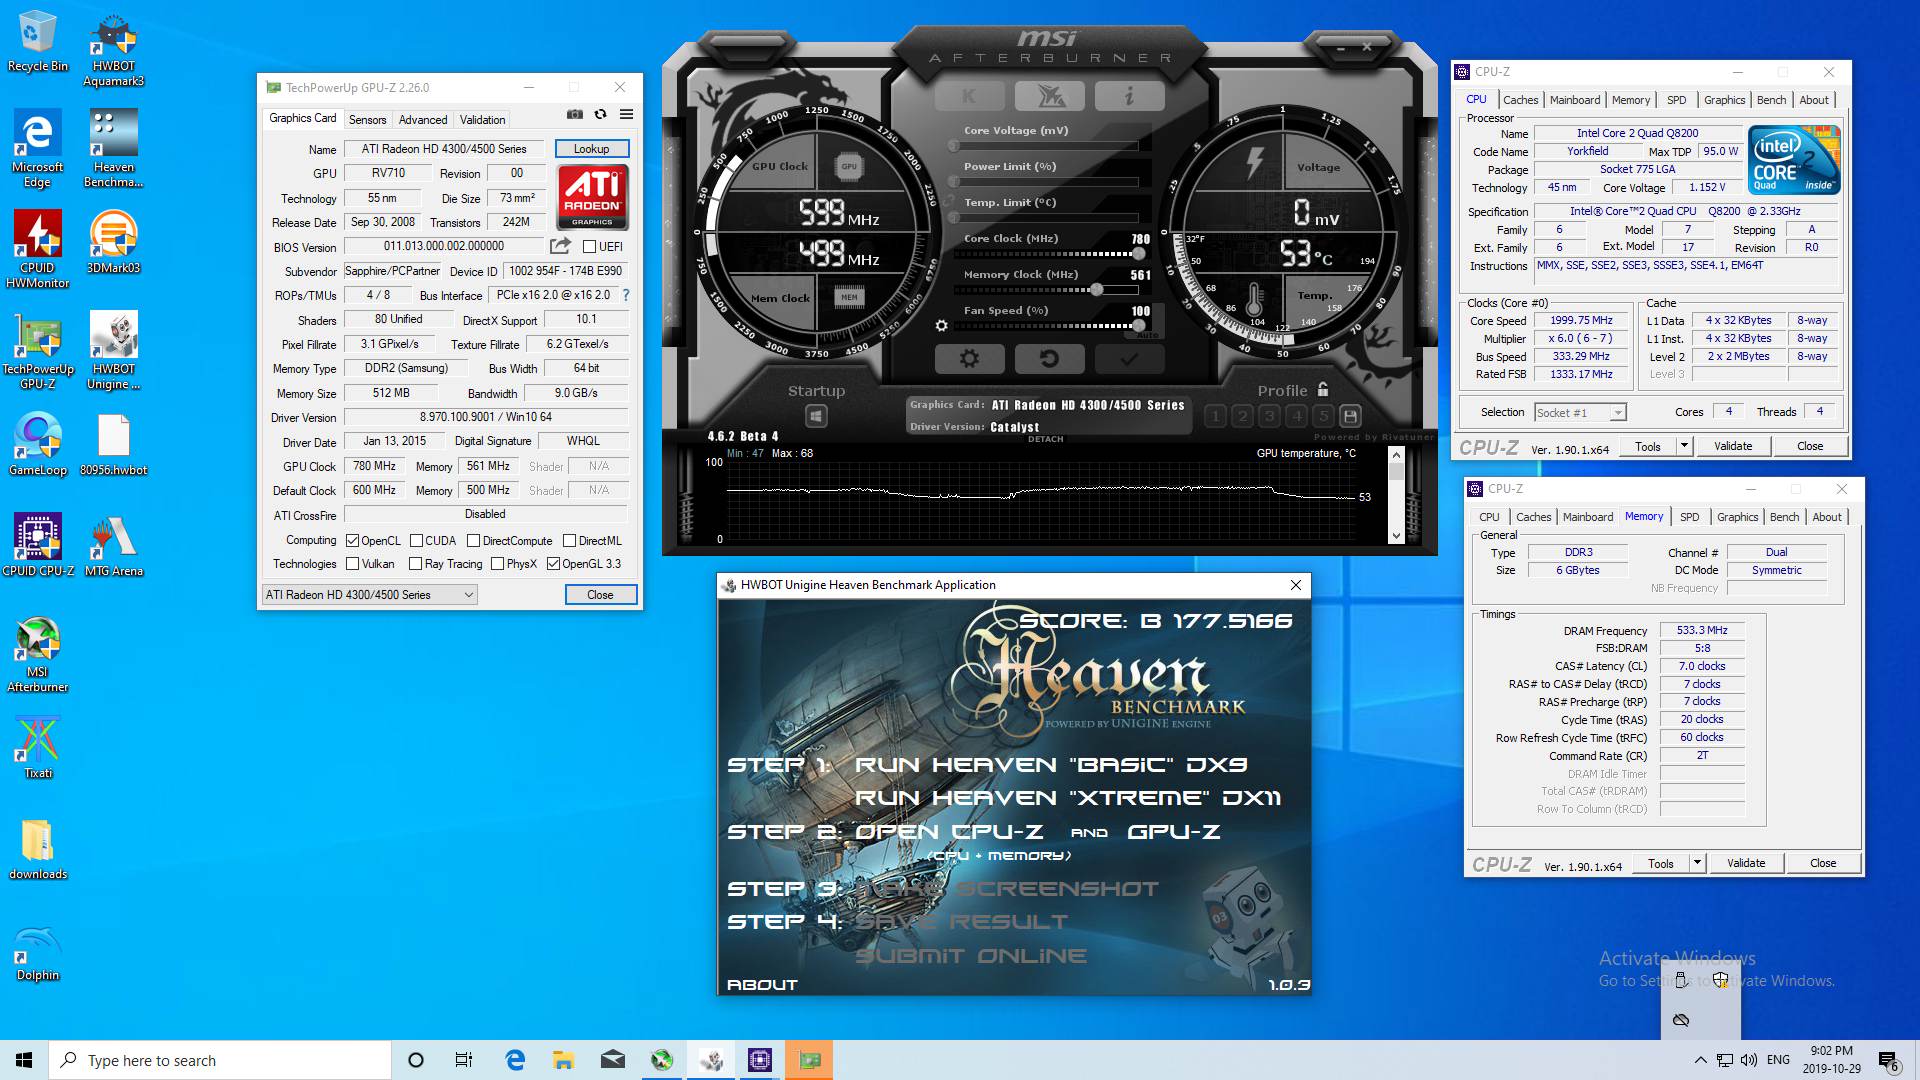Select Afterburner profile slot 1
Image resolution: width=1920 pixels, height=1080 pixels.
[x=1215, y=416]
